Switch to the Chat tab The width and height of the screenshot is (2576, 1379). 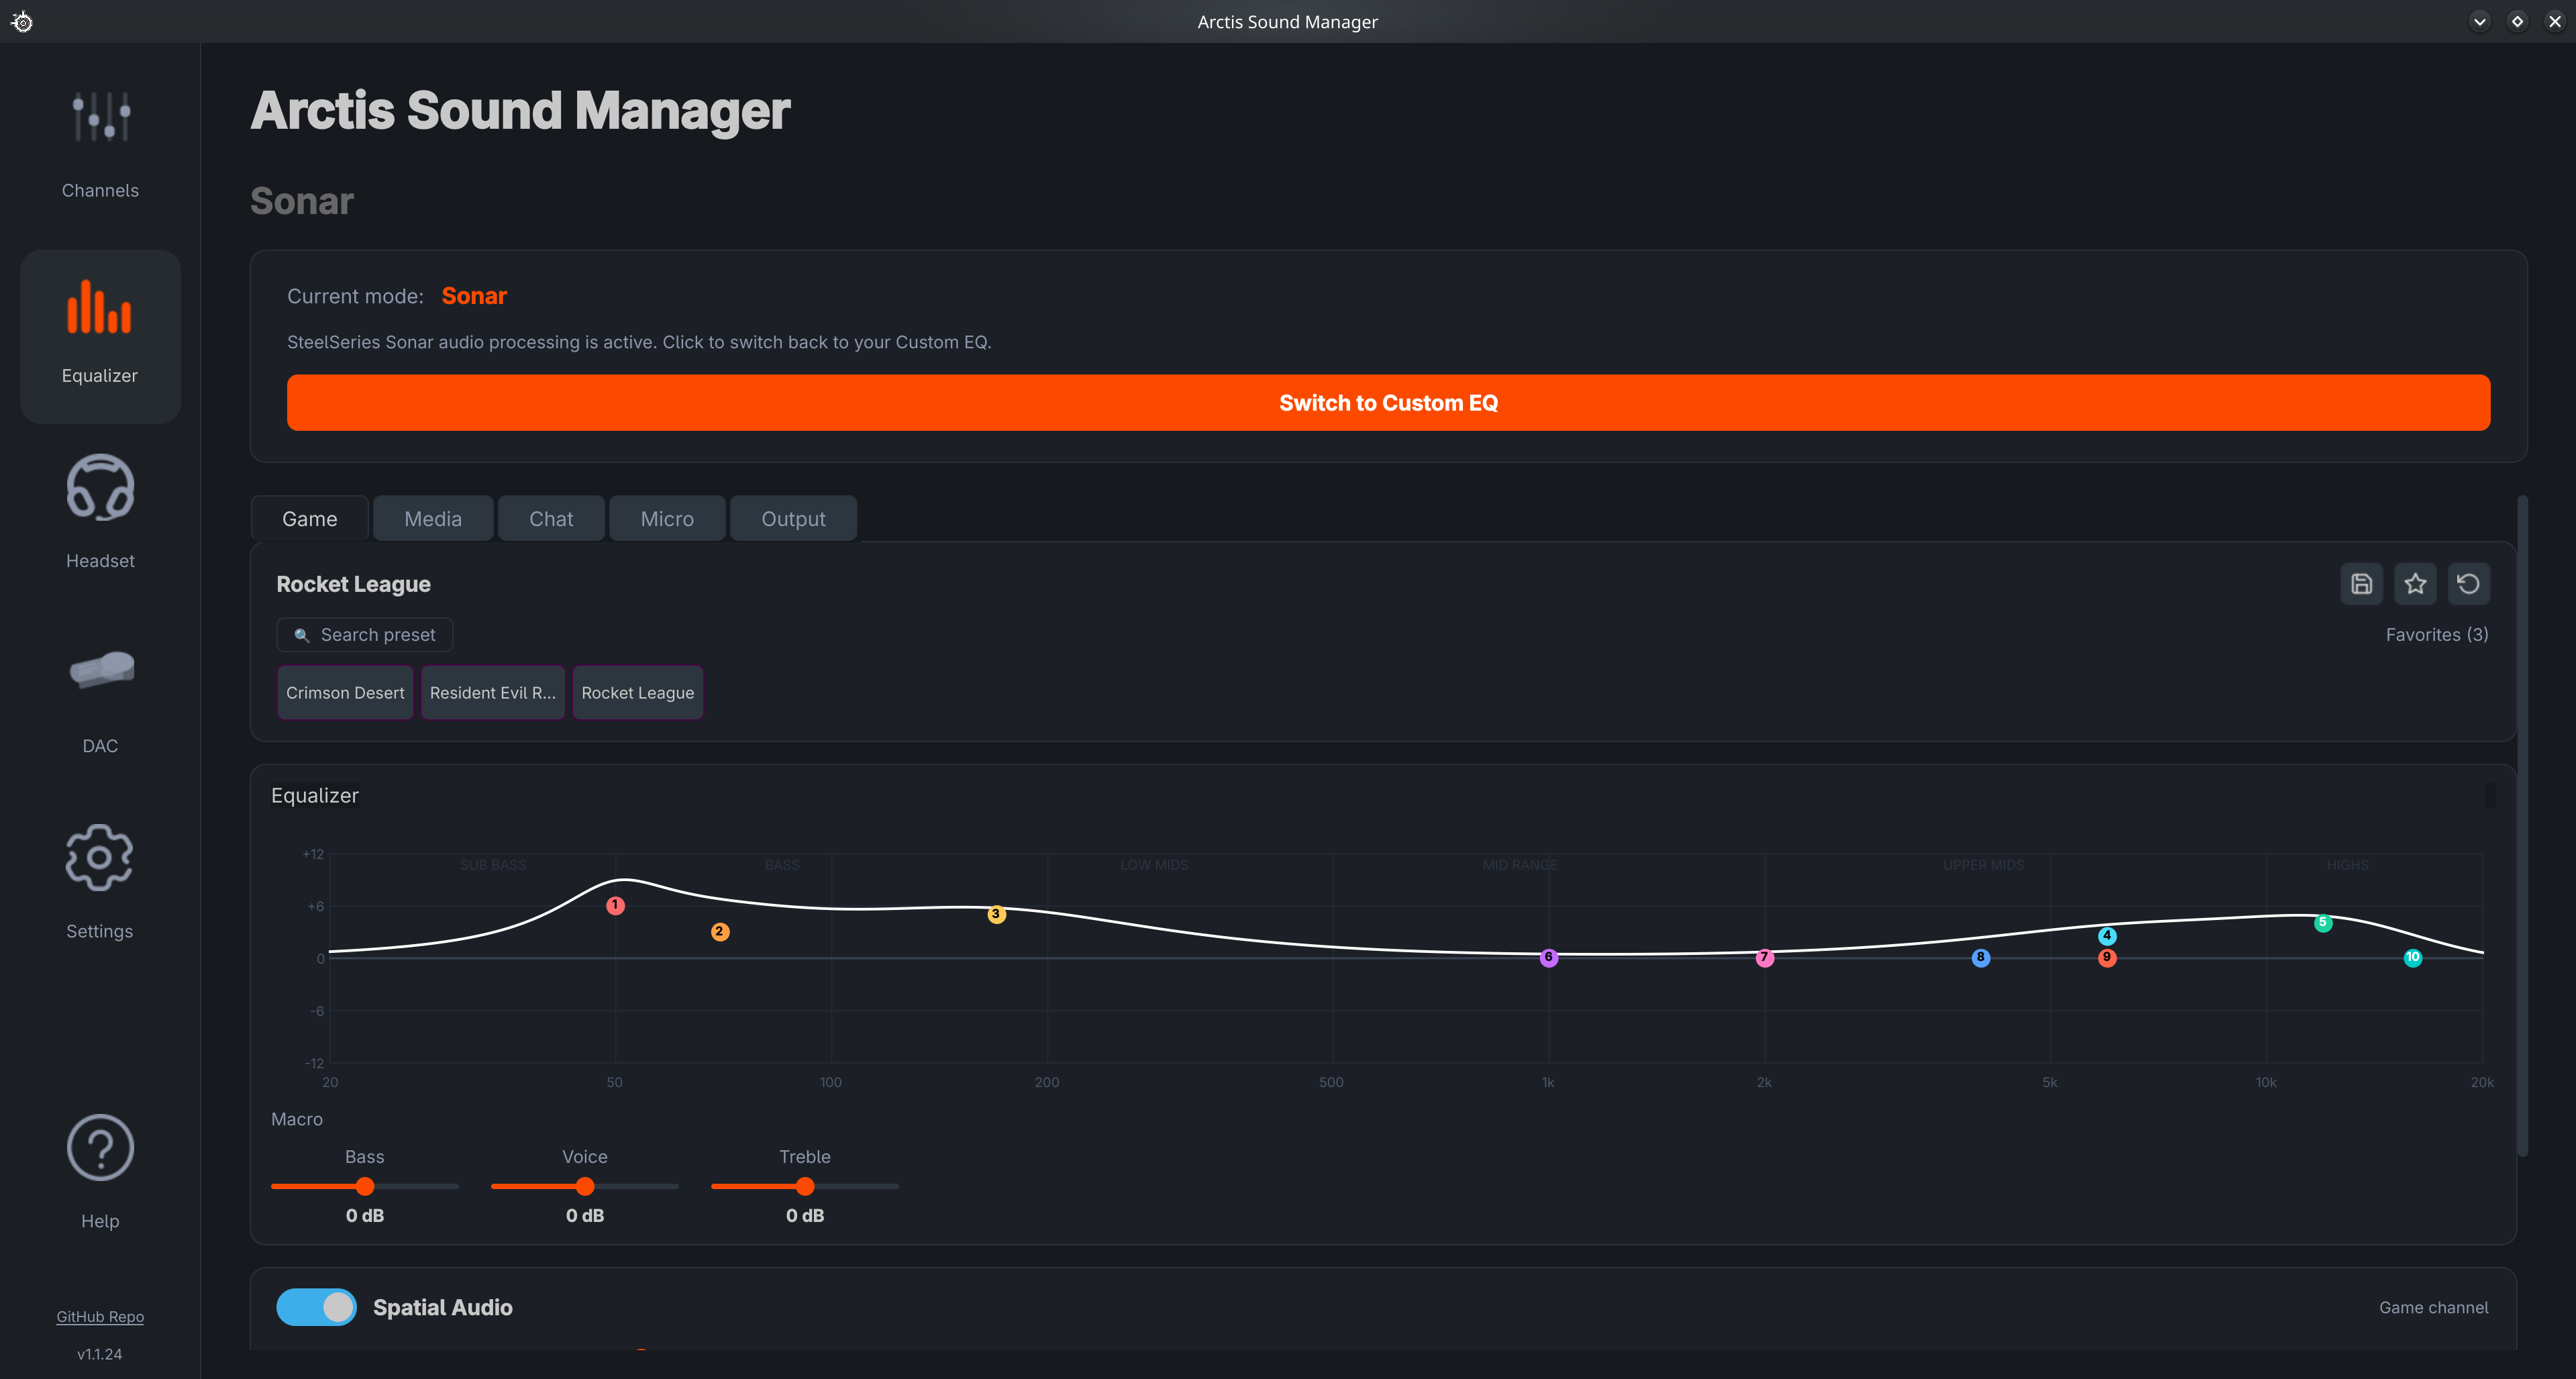tap(551, 519)
